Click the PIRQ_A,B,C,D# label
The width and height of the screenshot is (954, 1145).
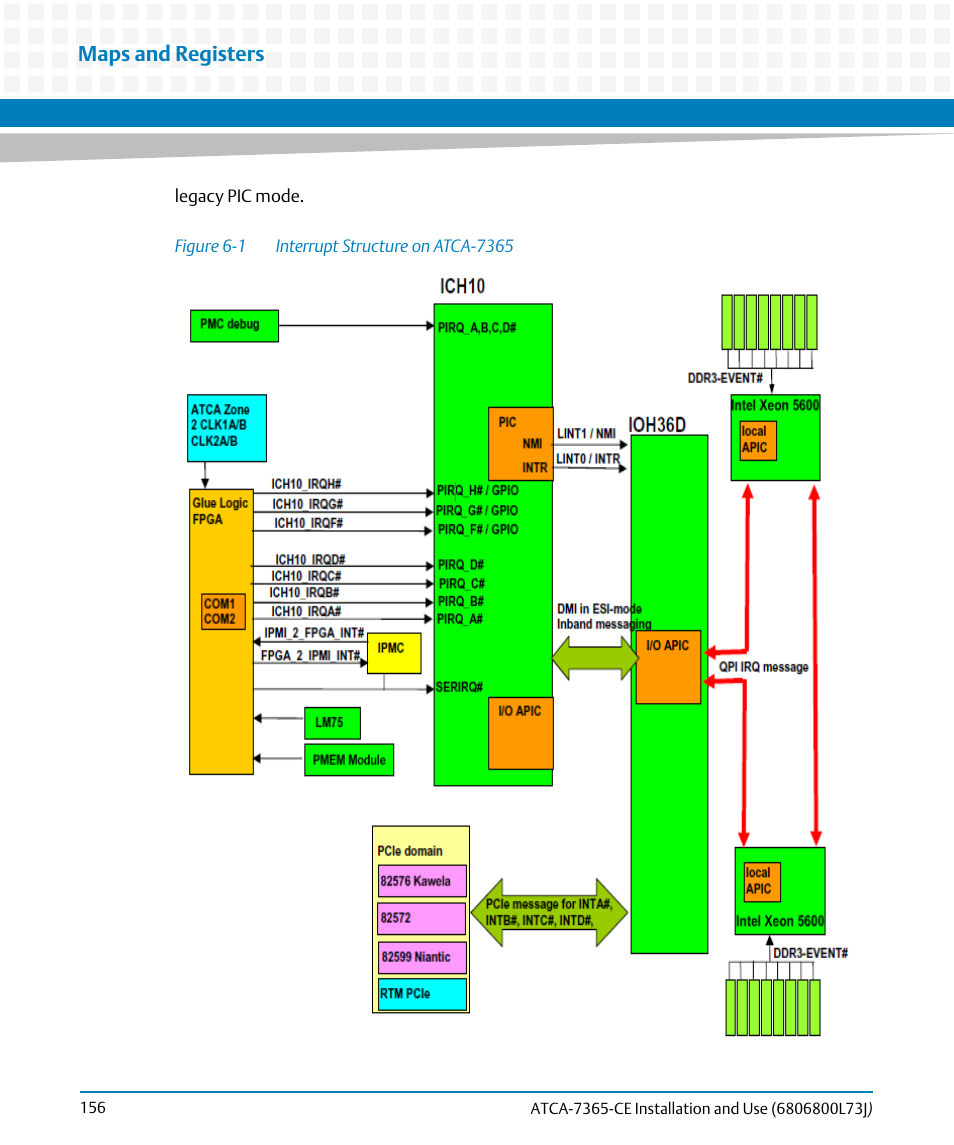point(477,328)
